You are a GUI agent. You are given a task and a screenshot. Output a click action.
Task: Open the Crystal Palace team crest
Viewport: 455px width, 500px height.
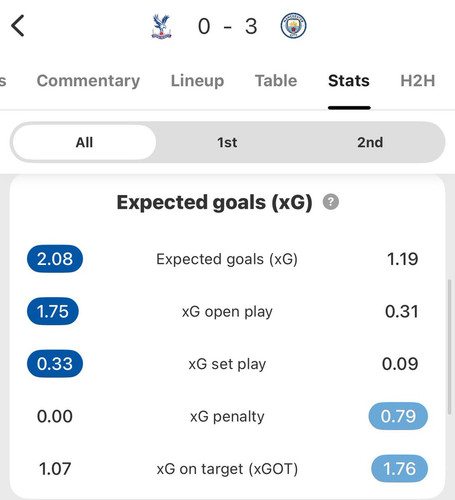tap(161, 26)
